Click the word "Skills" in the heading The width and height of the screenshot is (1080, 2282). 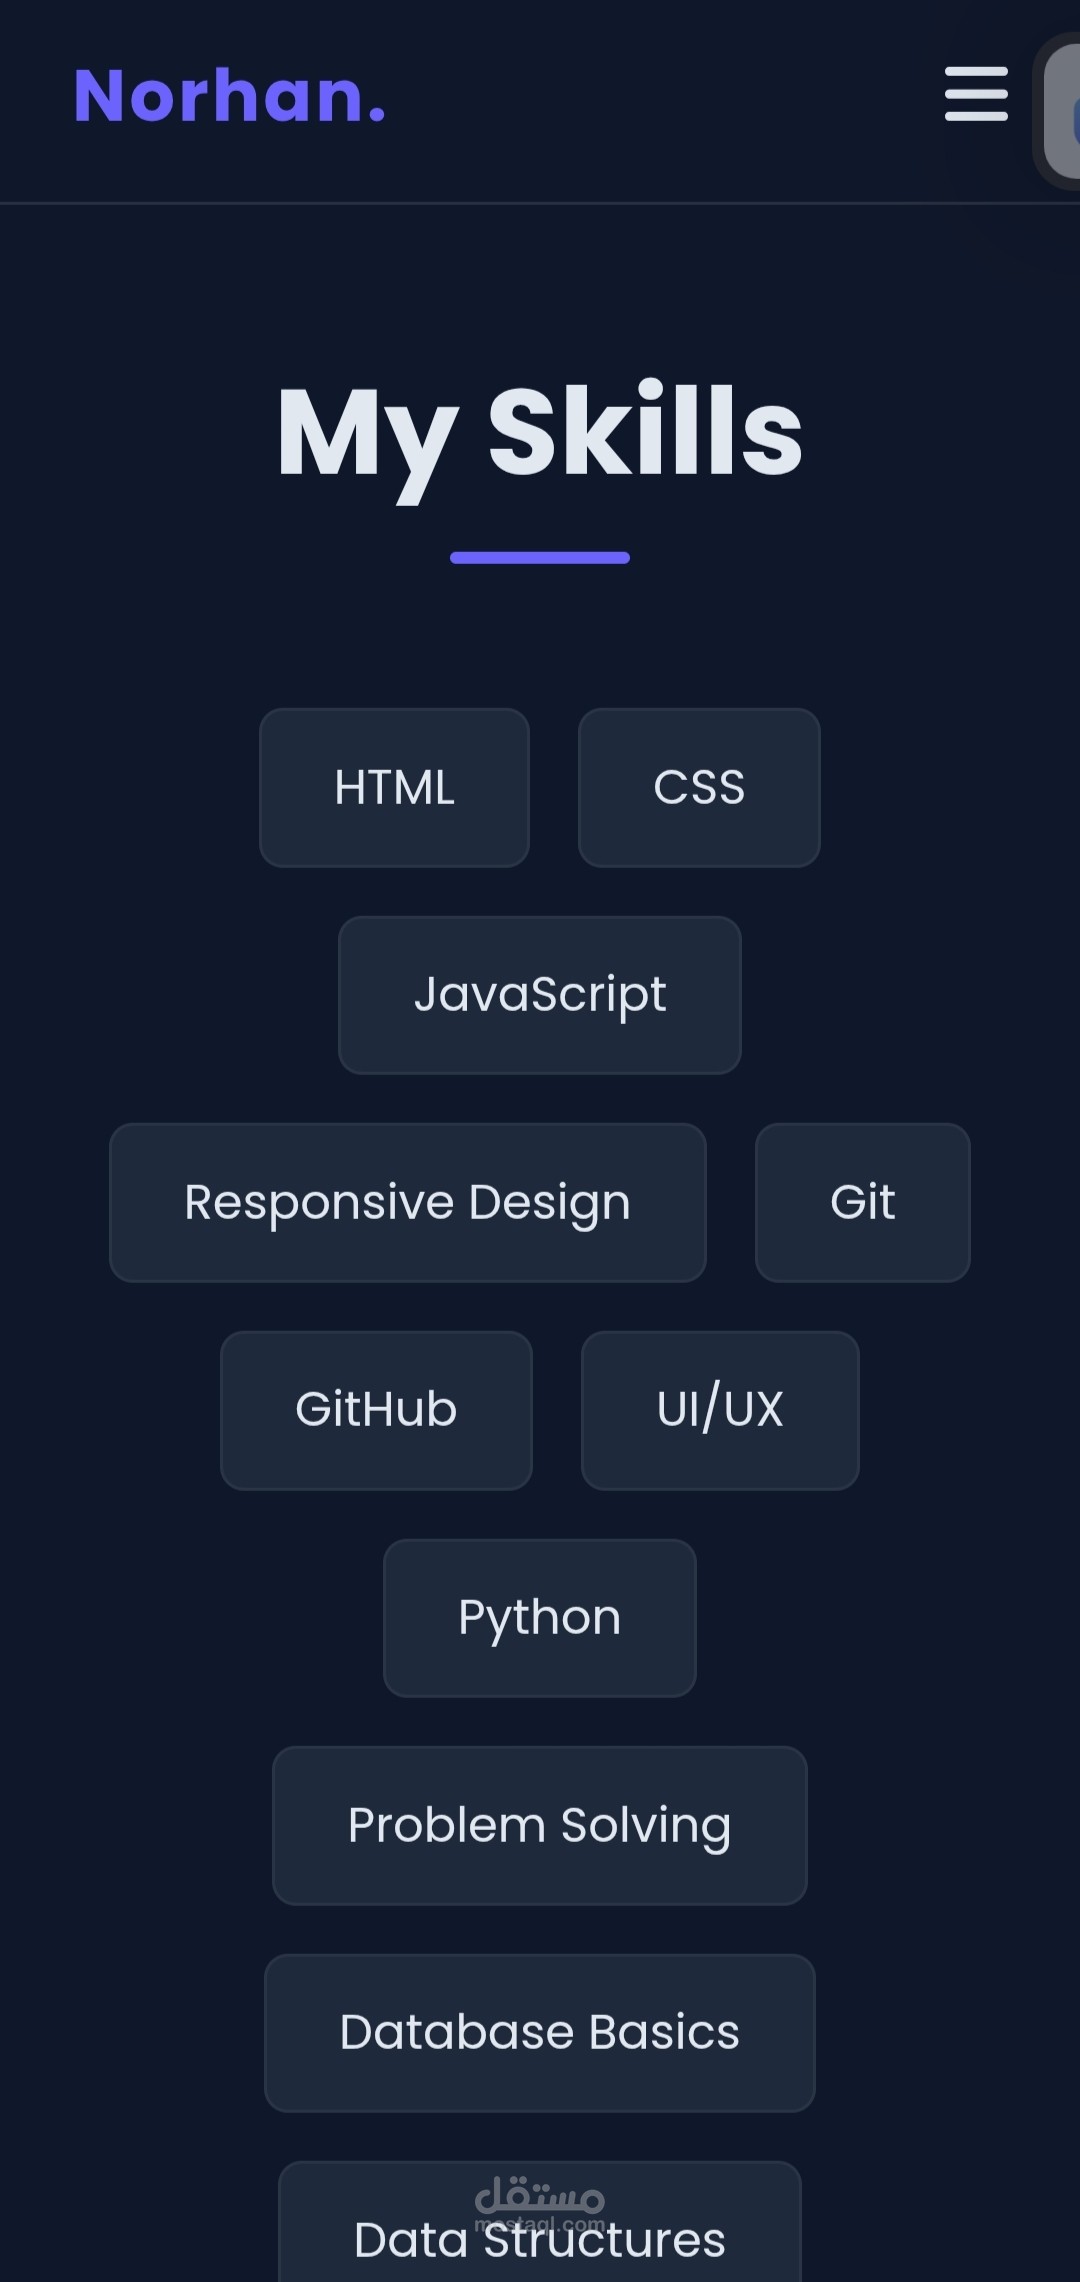(645, 432)
